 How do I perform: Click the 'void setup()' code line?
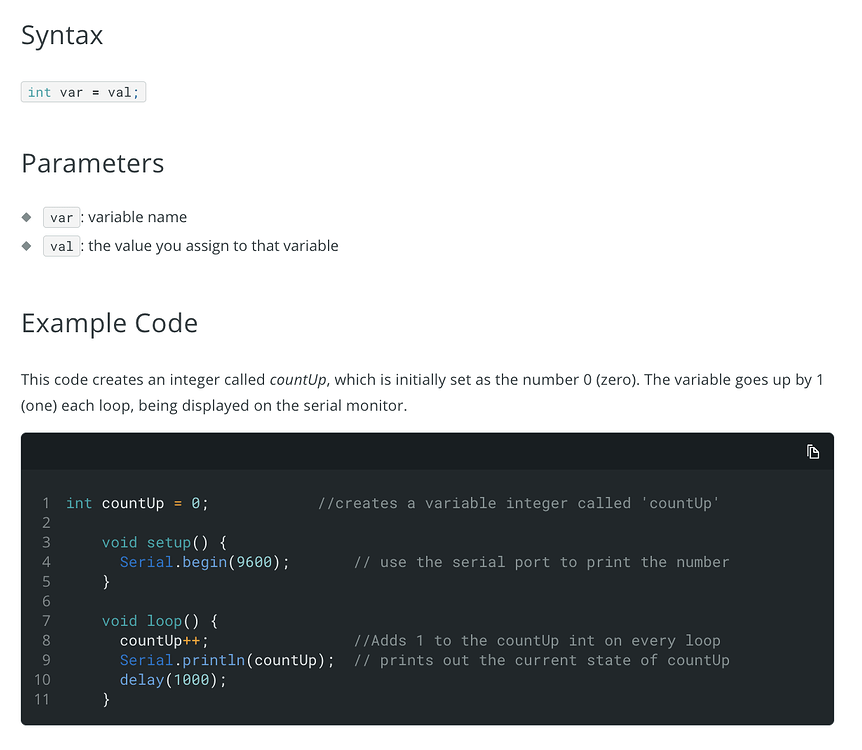(164, 543)
